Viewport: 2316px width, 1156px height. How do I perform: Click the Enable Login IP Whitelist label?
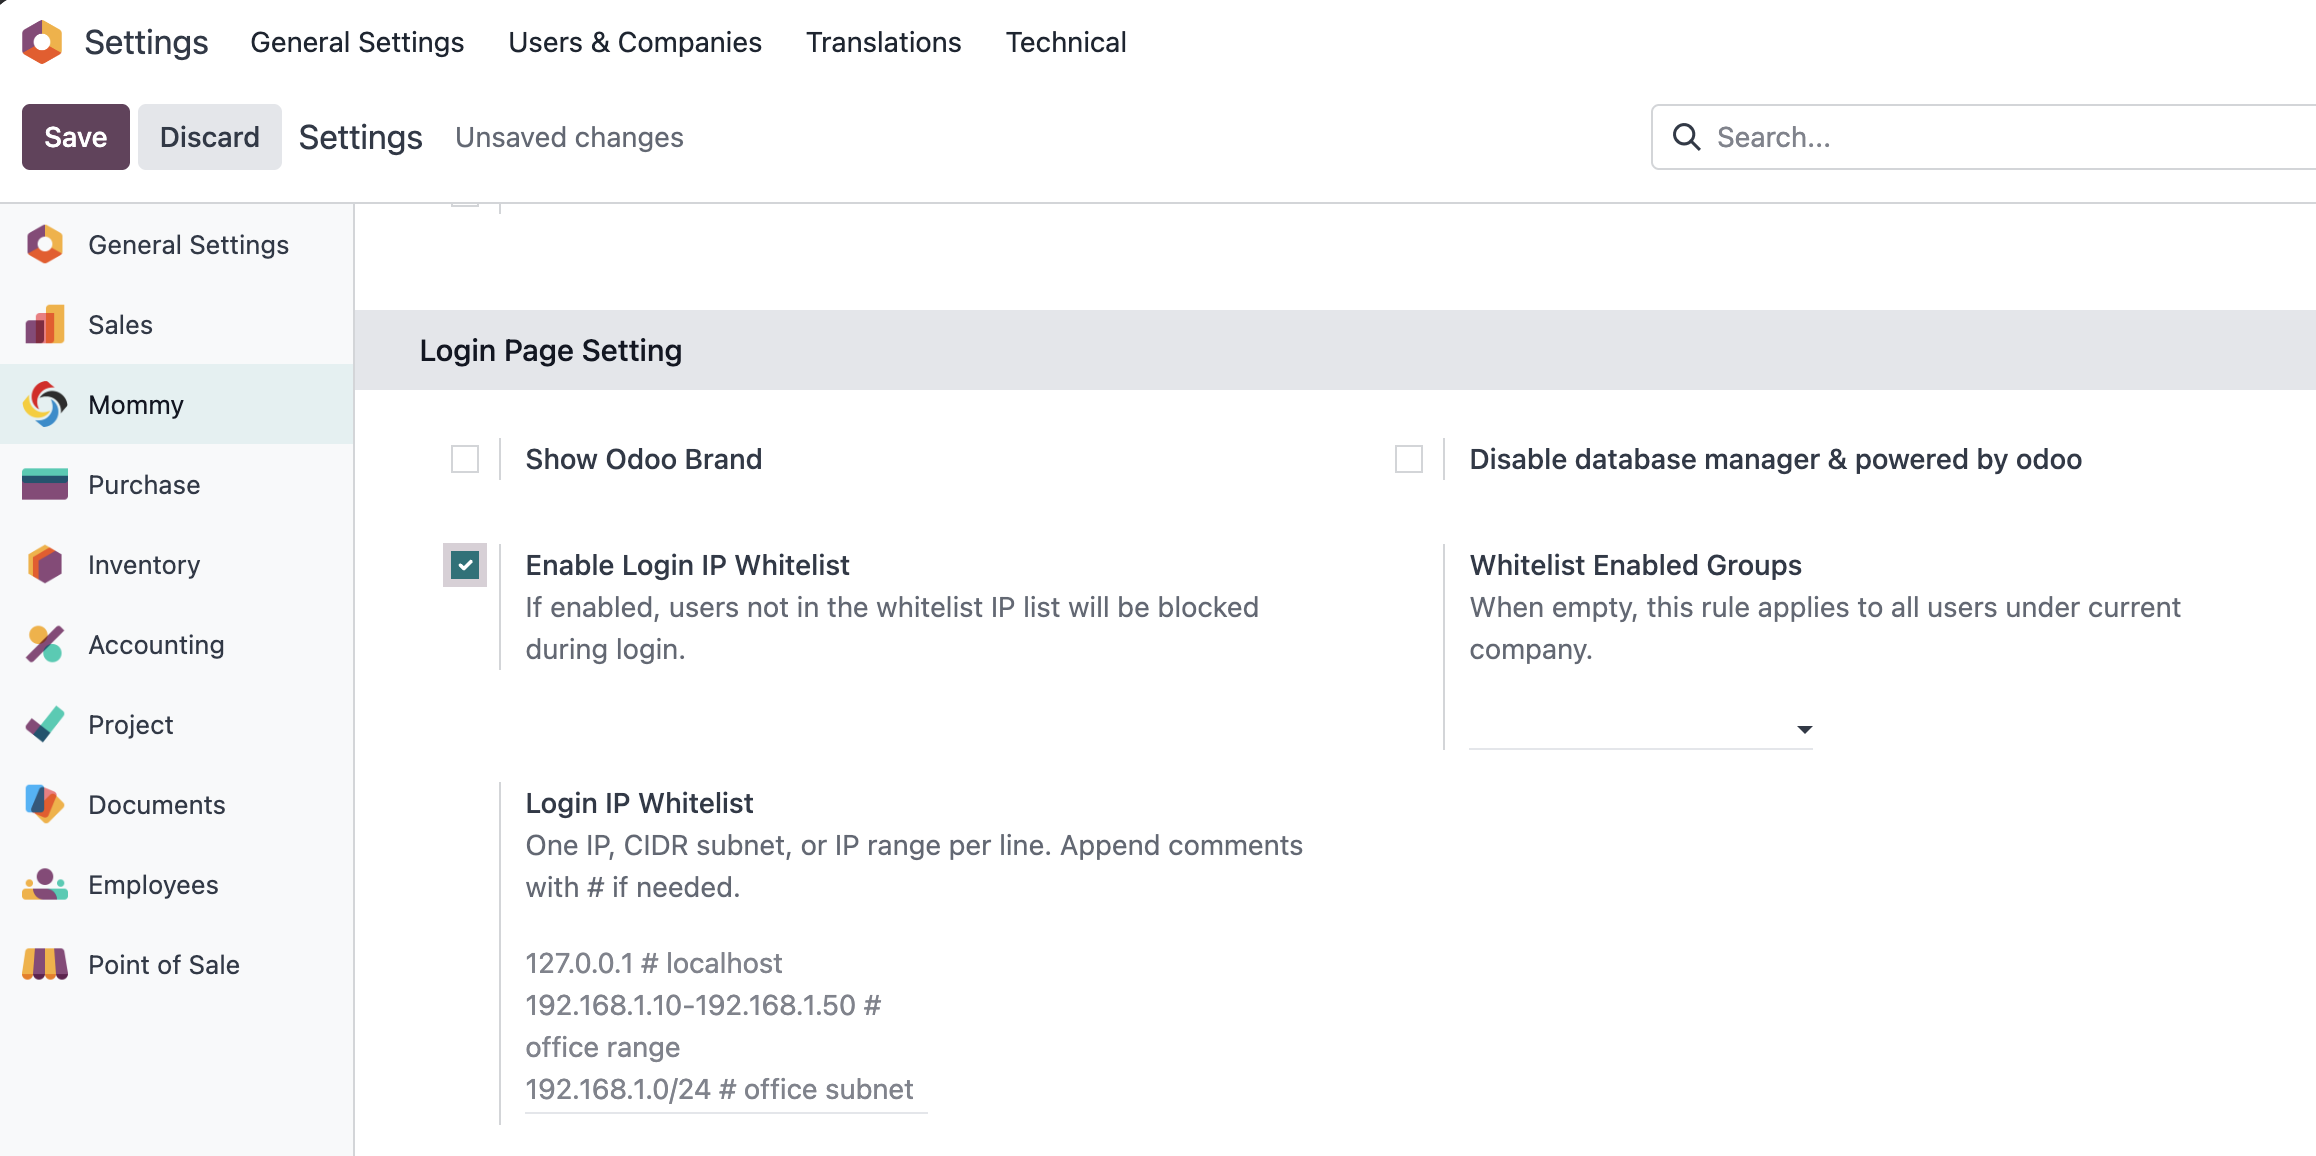point(687,565)
